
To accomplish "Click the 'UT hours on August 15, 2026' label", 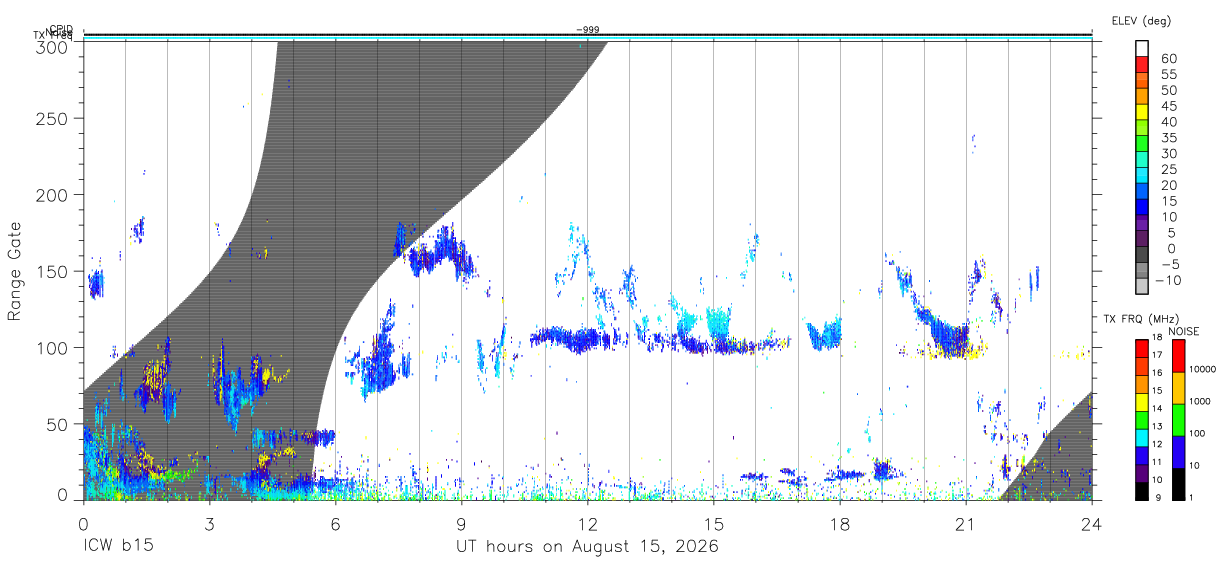I will (x=587, y=547).
